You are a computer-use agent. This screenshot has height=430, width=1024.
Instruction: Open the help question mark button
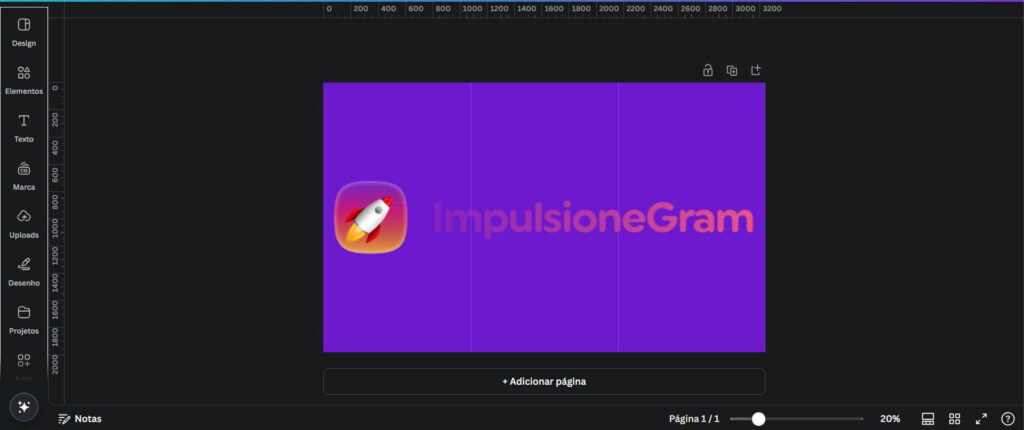click(1008, 419)
